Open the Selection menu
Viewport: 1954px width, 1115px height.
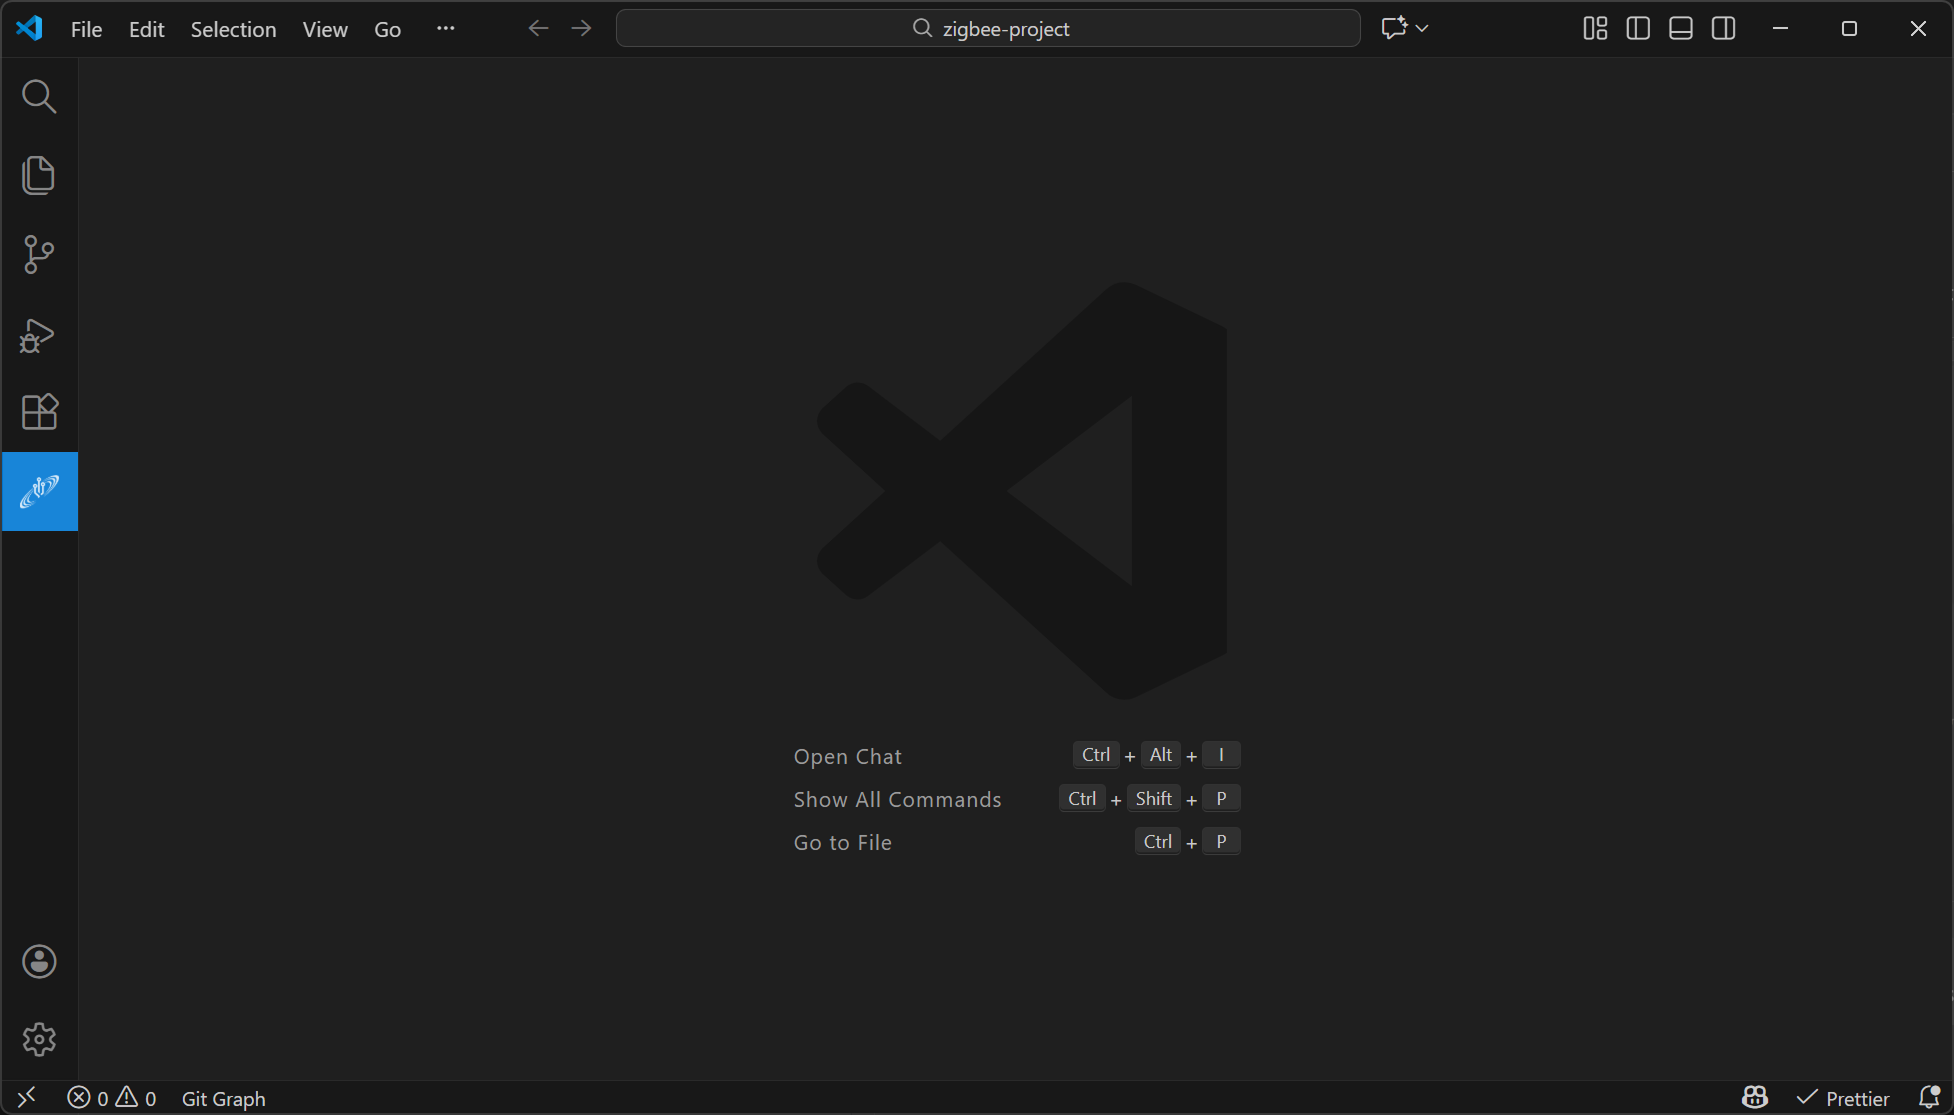point(233,29)
